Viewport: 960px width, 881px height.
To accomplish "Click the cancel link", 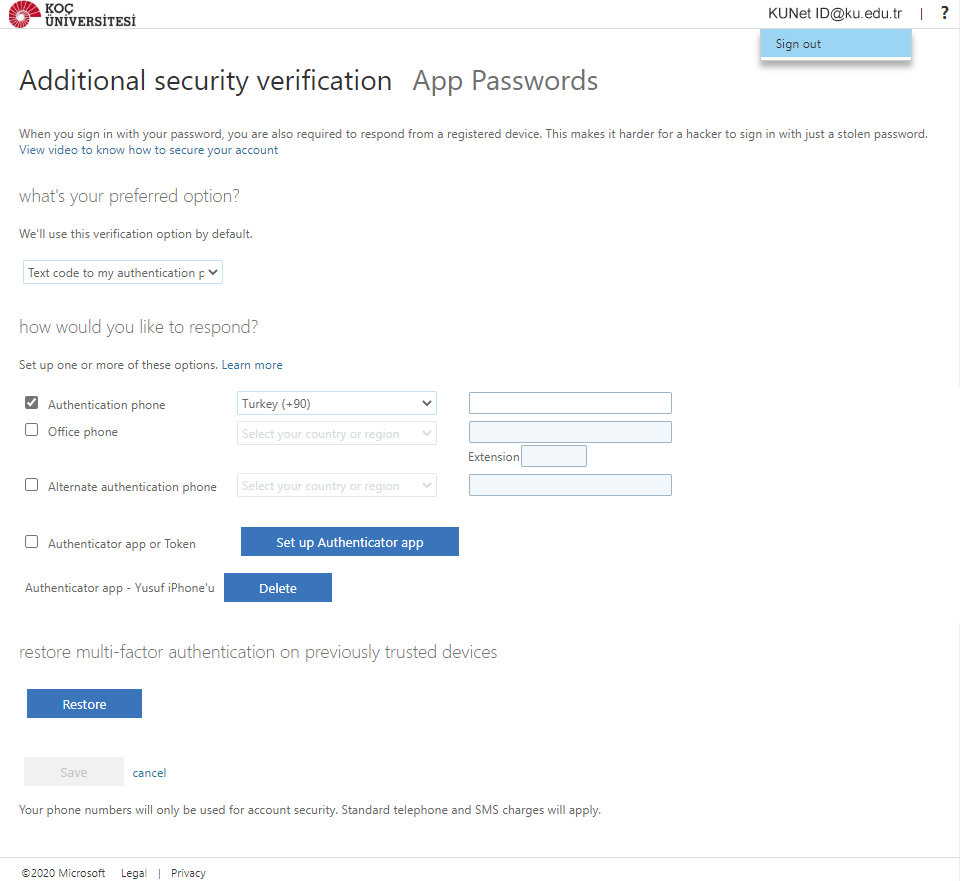I will [x=149, y=773].
